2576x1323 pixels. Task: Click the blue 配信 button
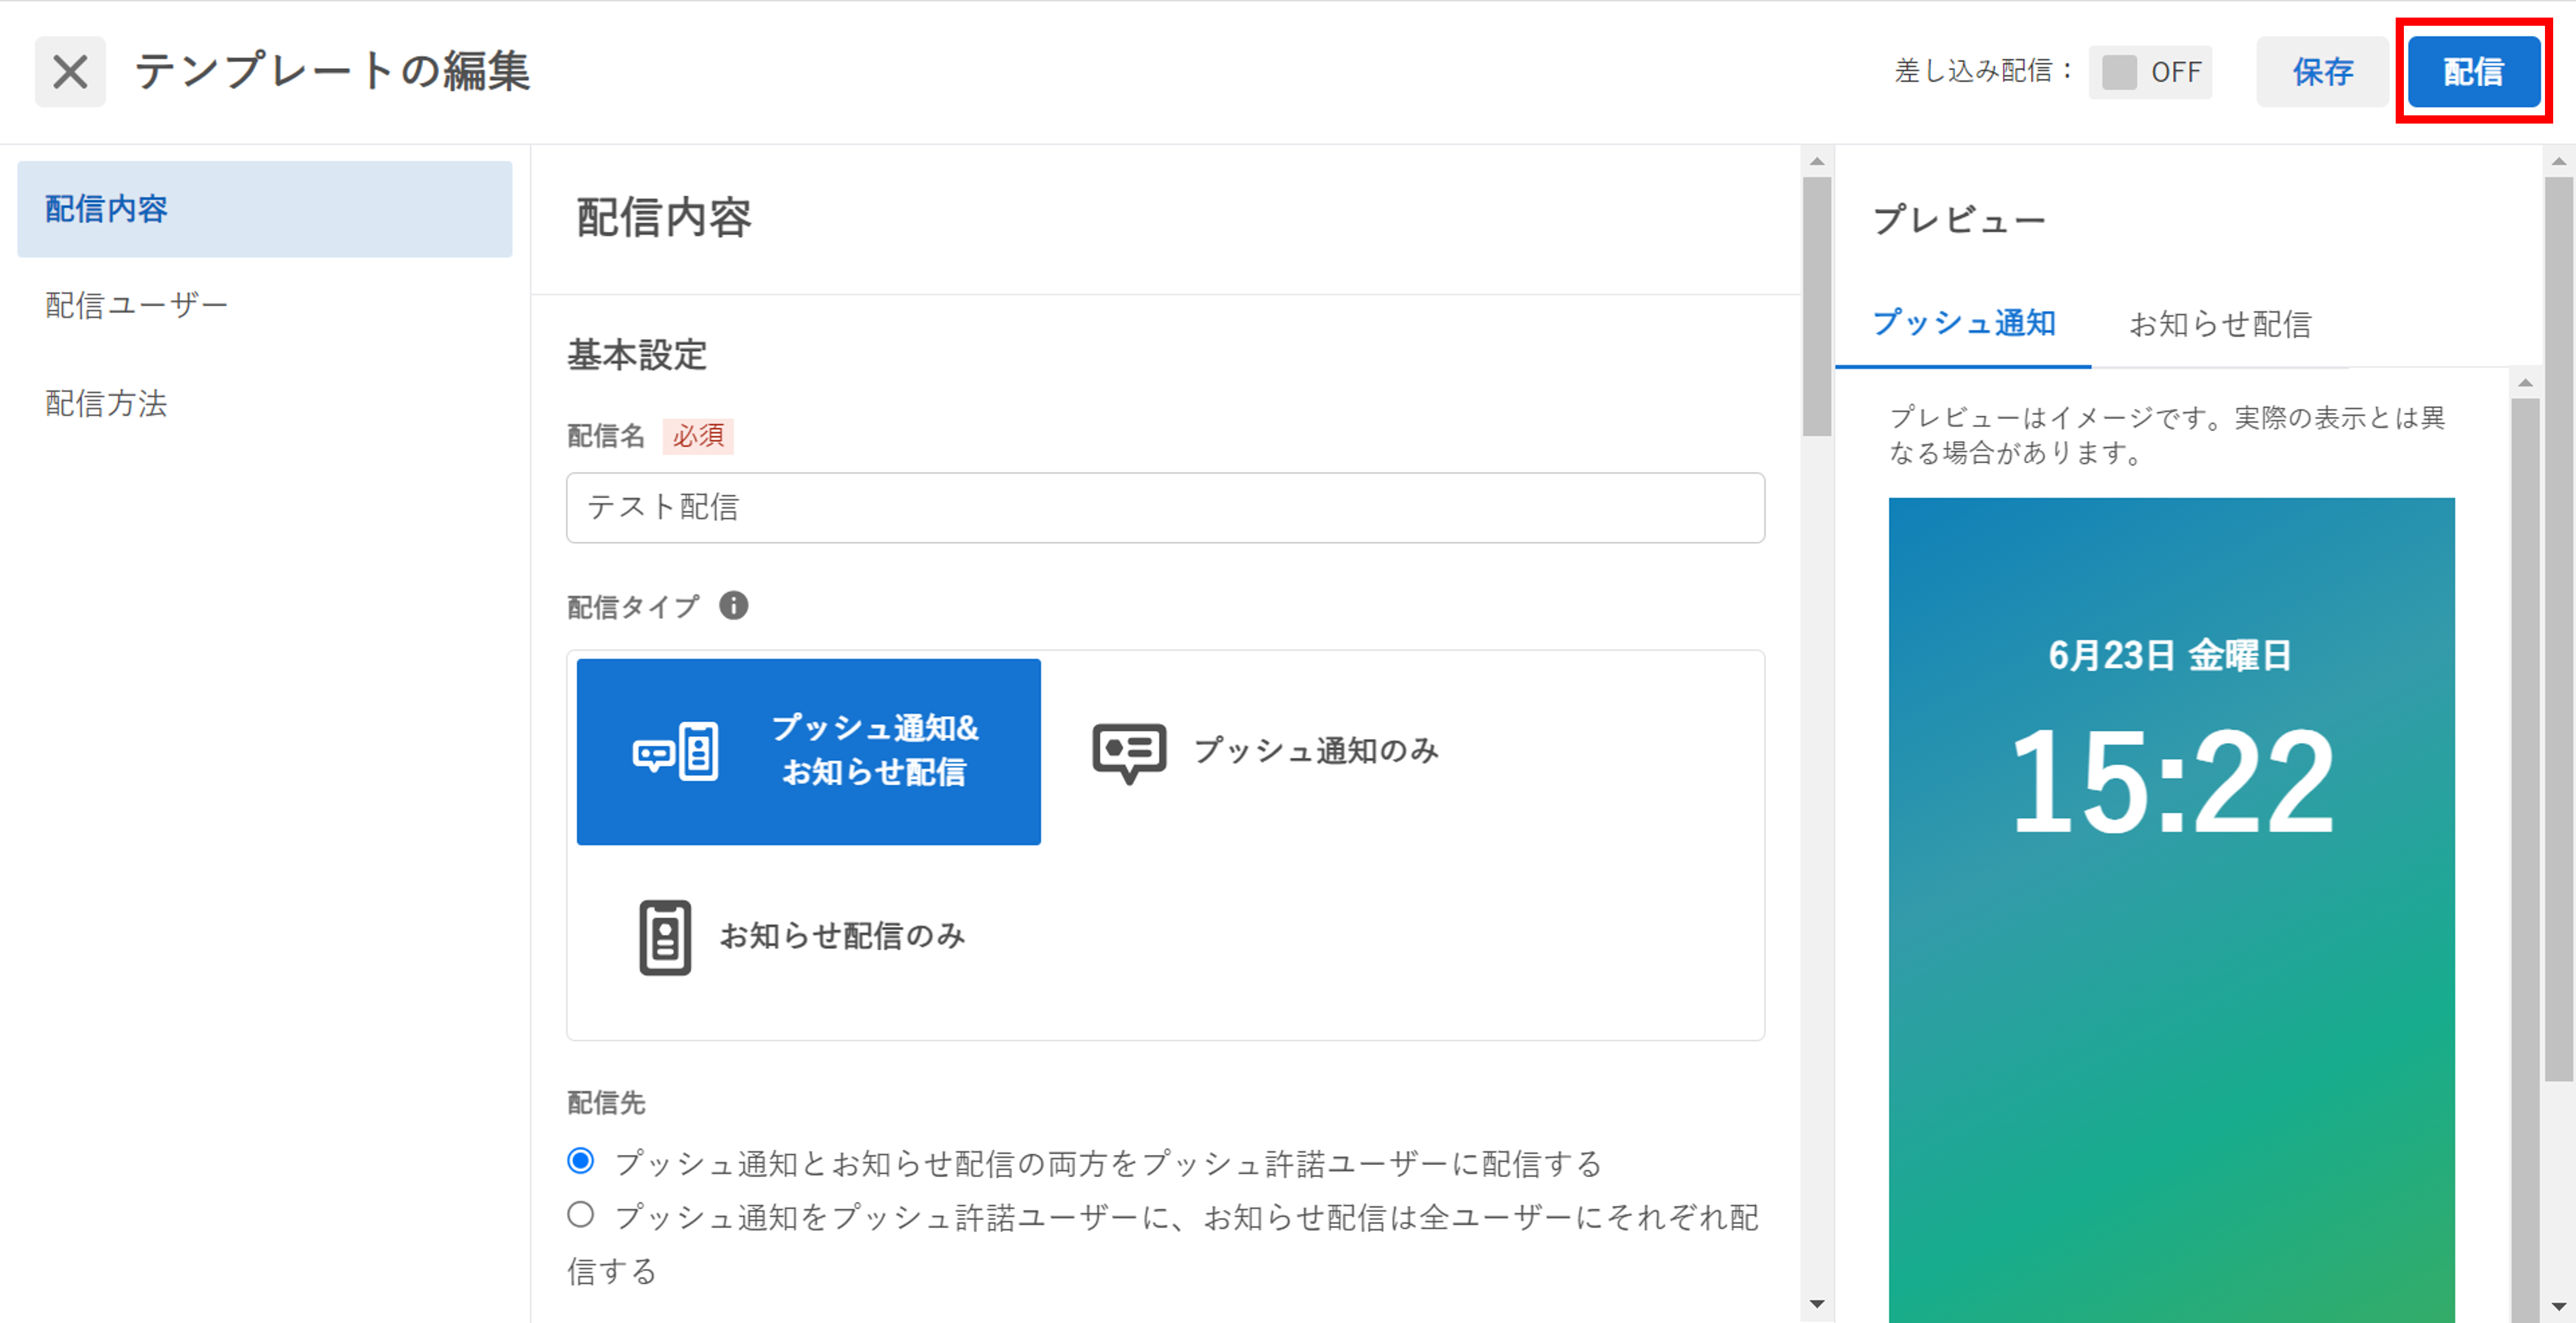[x=2473, y=72]
